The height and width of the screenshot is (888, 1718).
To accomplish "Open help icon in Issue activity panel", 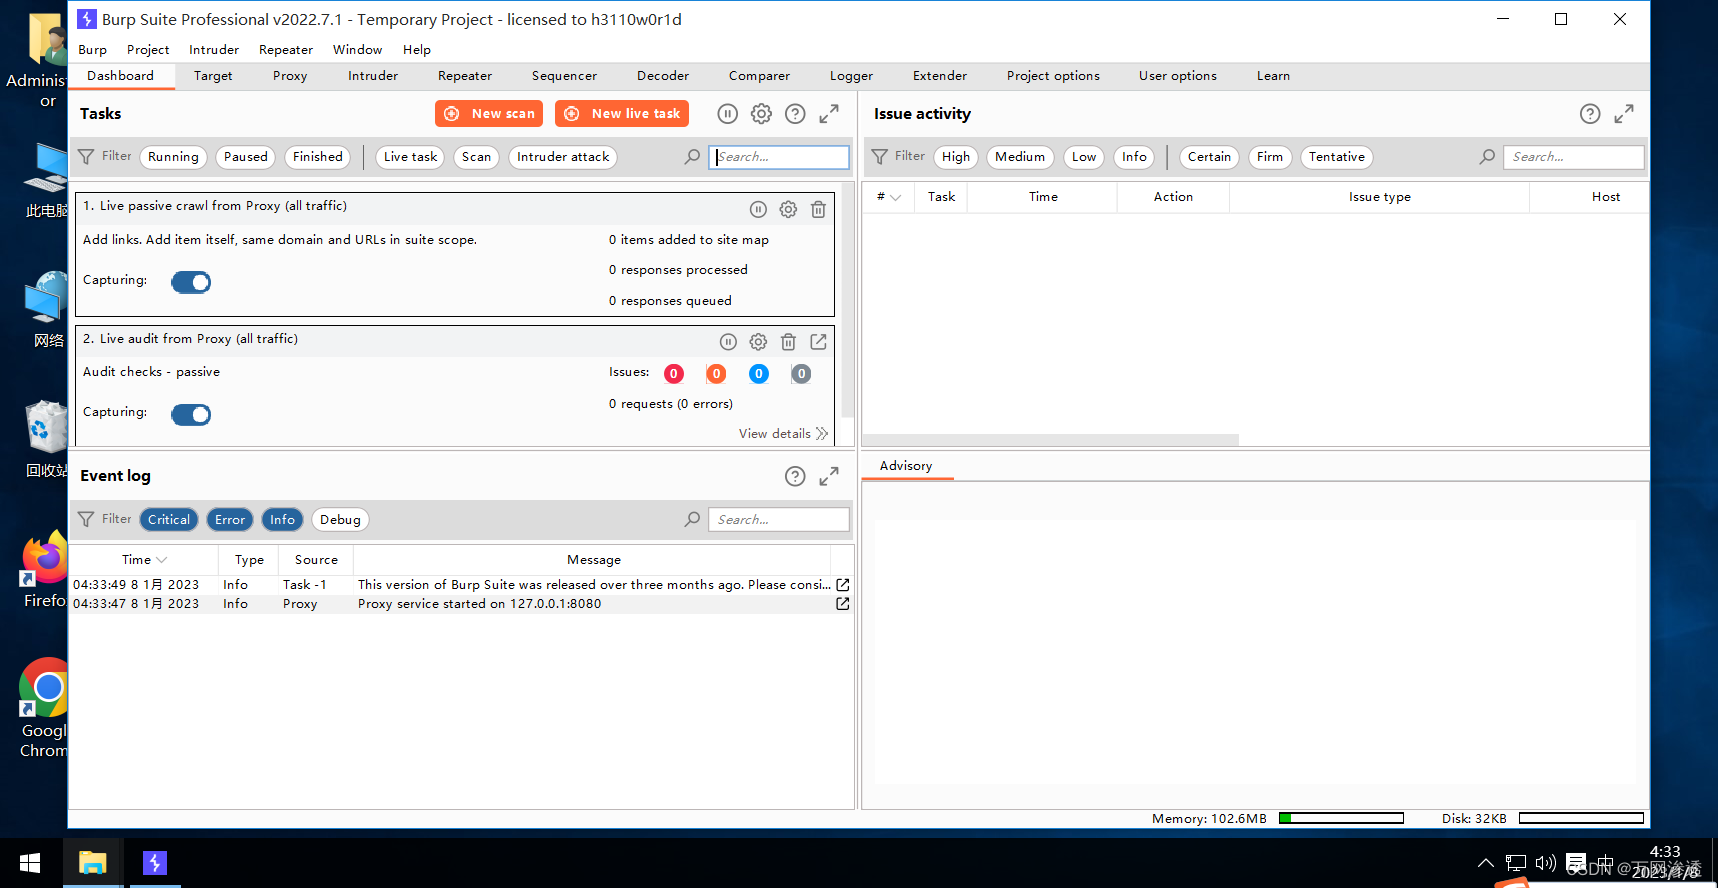I will (x=1590, y=114).
